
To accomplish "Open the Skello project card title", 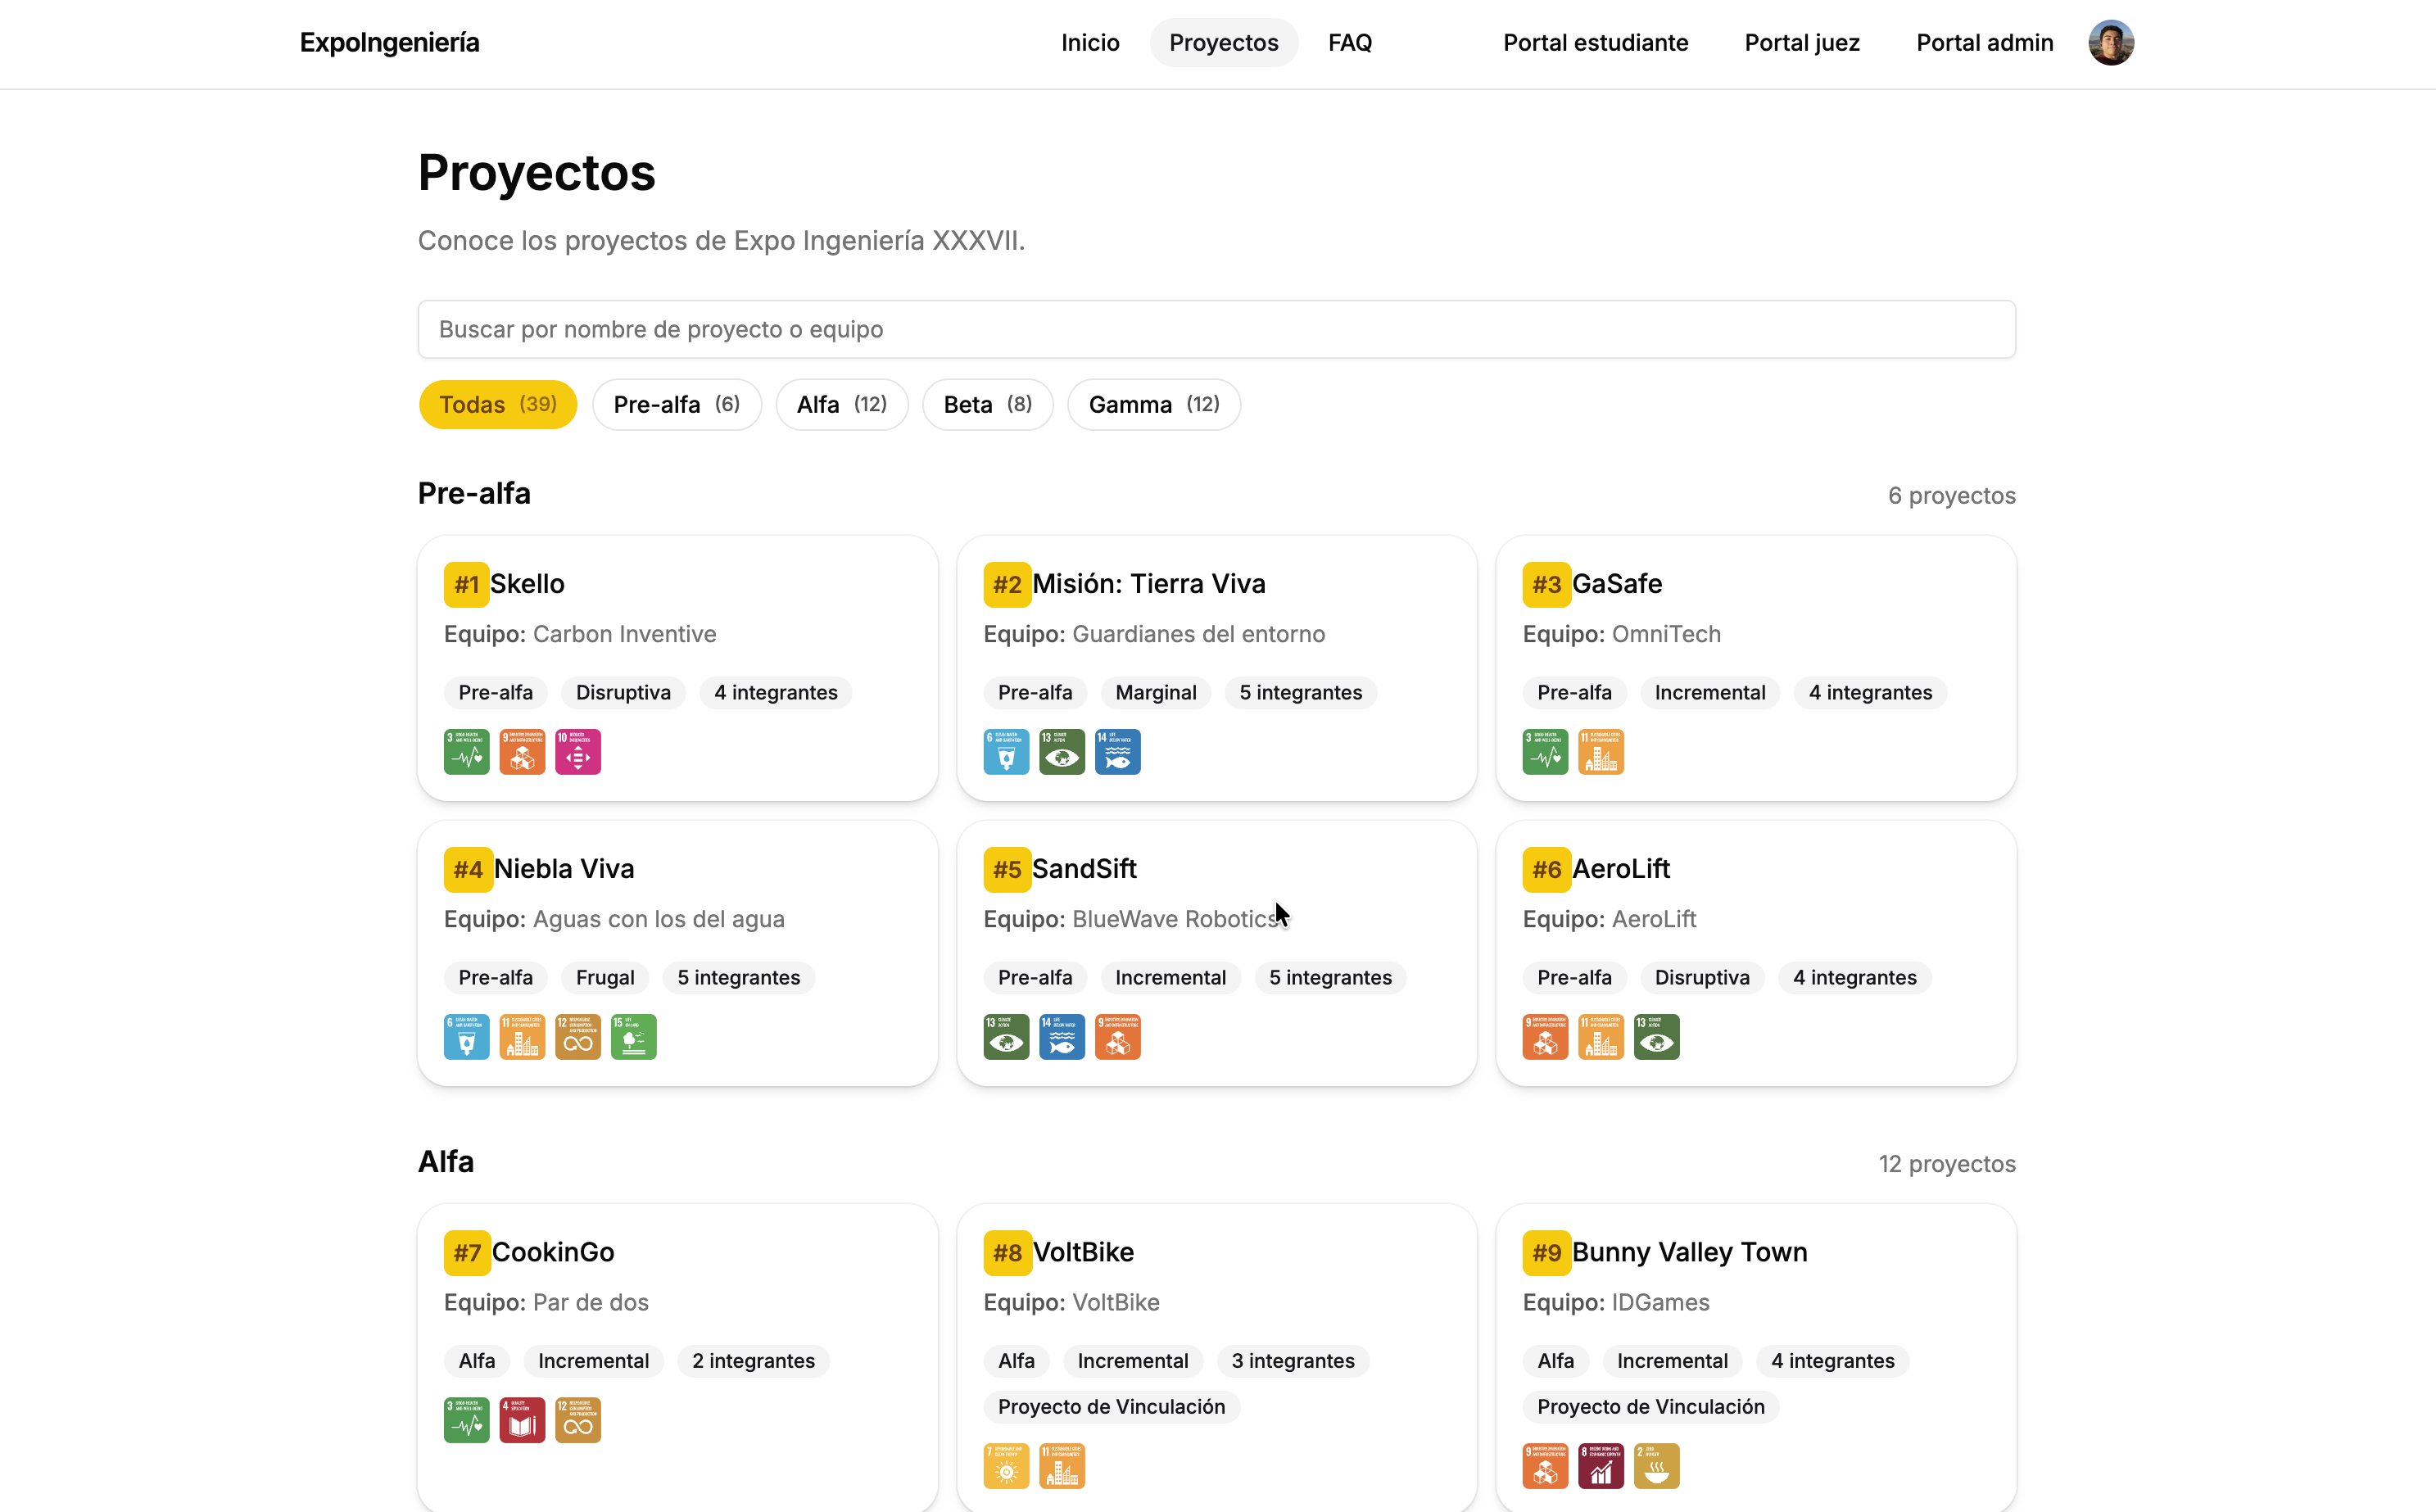I will (x=527, y=584).
